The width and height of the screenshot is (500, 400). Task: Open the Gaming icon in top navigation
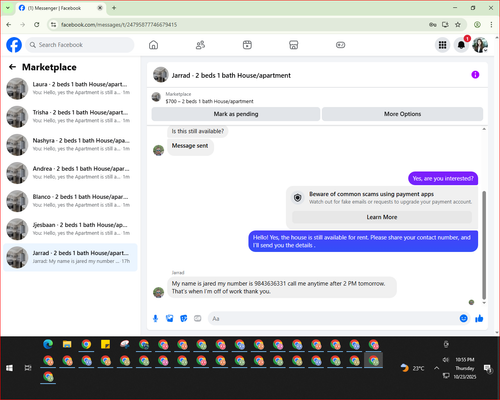(340, 45)
